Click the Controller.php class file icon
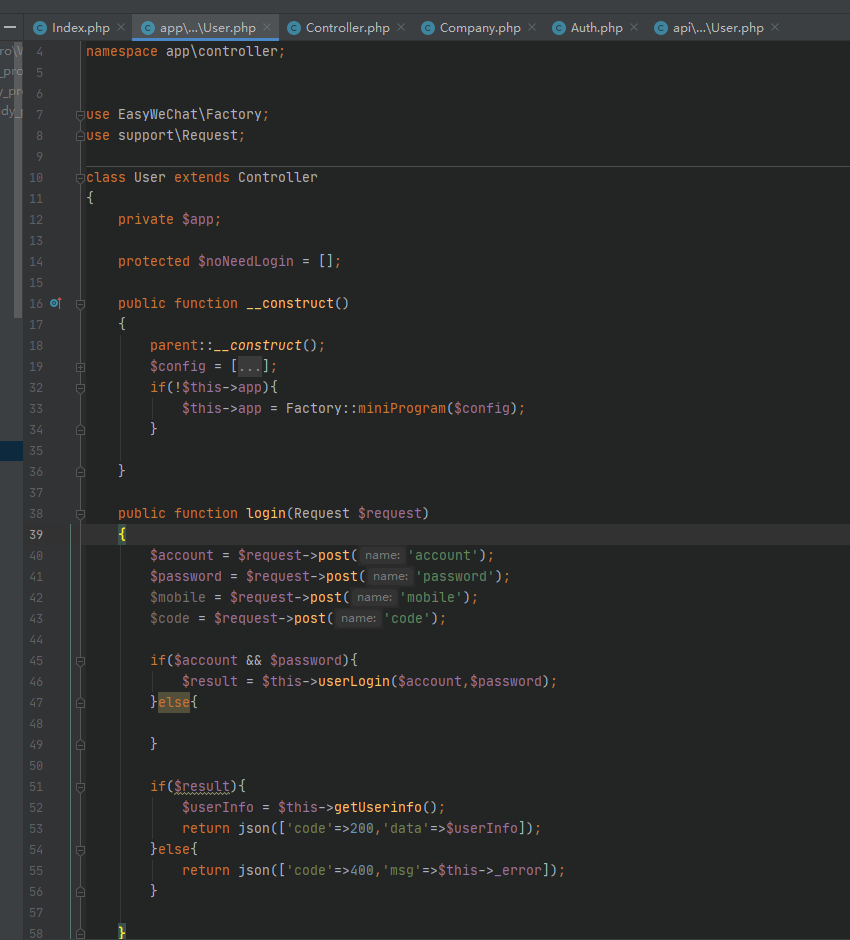This screenshot has height=940, width=850. 294,28
